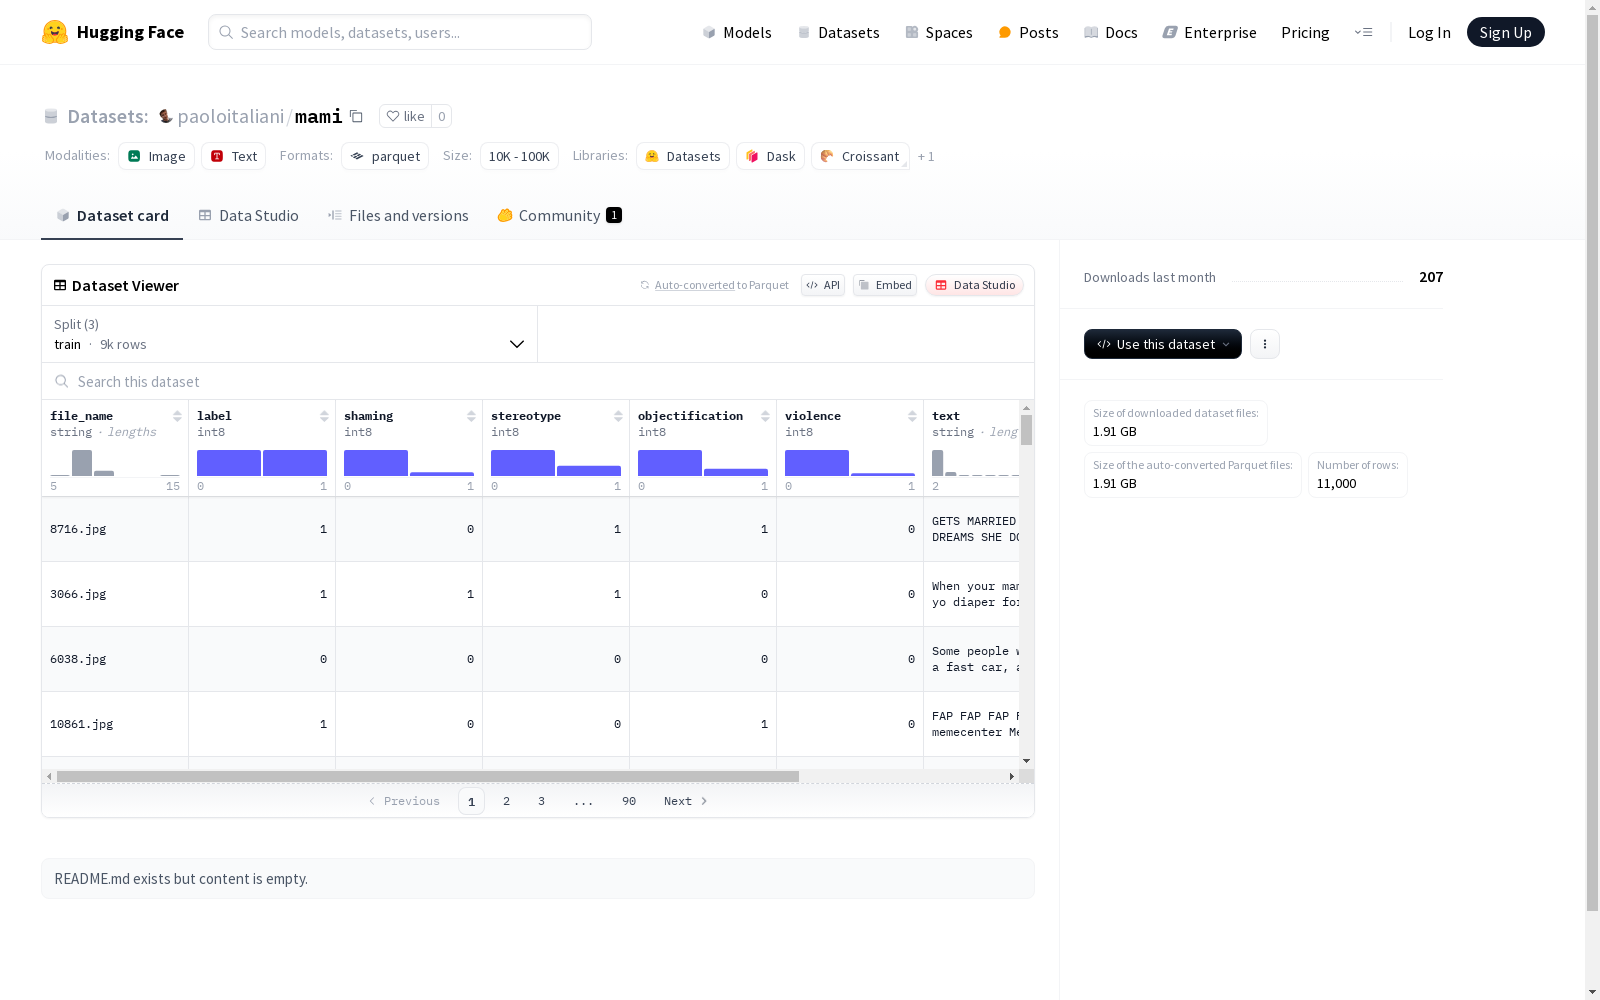Click the horizontal scrollbar of the table
The width and height of the screenshot is (1600, 1000).
click(x=427, y=776)
